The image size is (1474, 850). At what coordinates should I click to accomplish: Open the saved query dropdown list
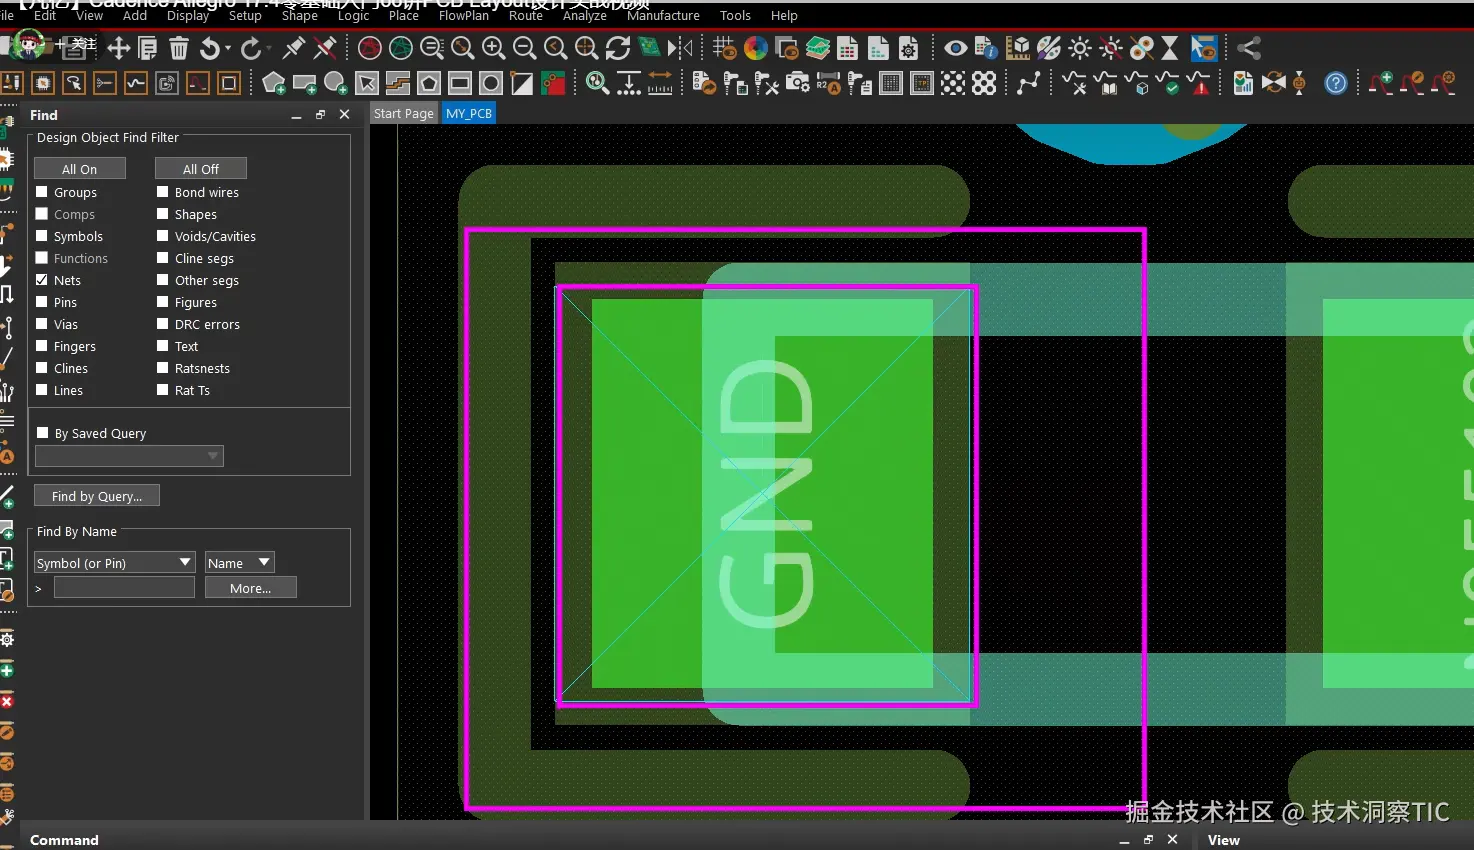(129, 456)
